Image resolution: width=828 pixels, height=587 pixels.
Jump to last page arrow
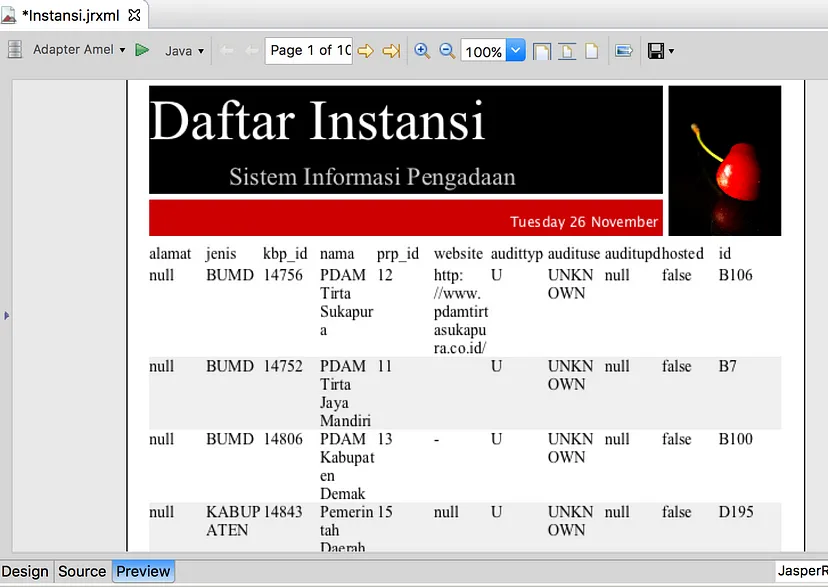(391, 51)
